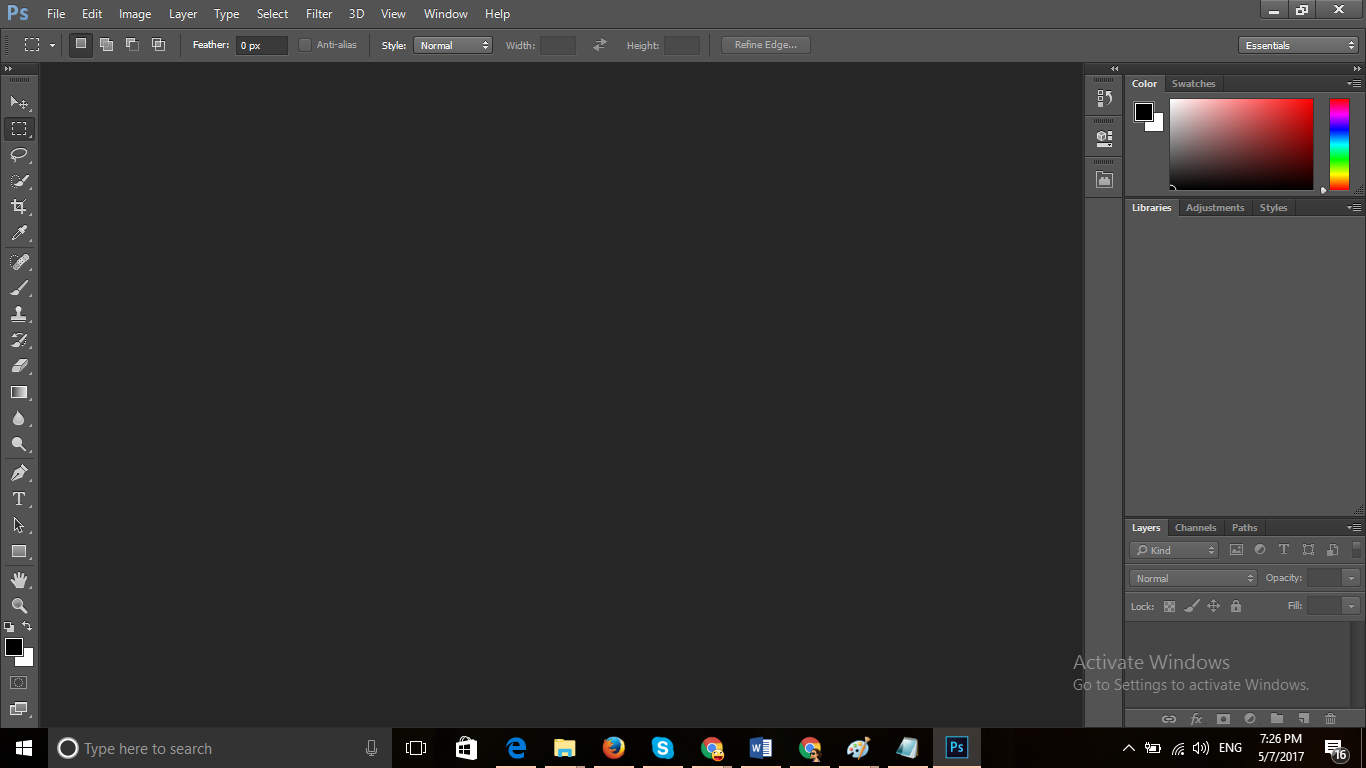
Task: Select the Blur tool
Action: click(x=19, y=418)
